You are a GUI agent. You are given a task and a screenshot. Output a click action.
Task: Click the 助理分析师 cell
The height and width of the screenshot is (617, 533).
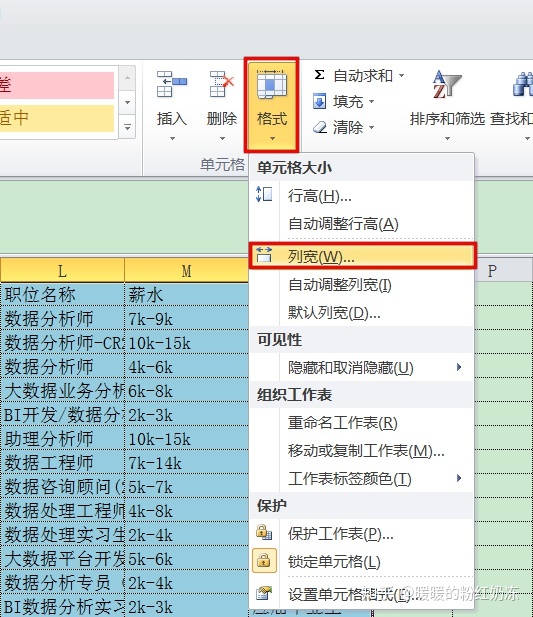pyautogui.click(x=62, y=438)
